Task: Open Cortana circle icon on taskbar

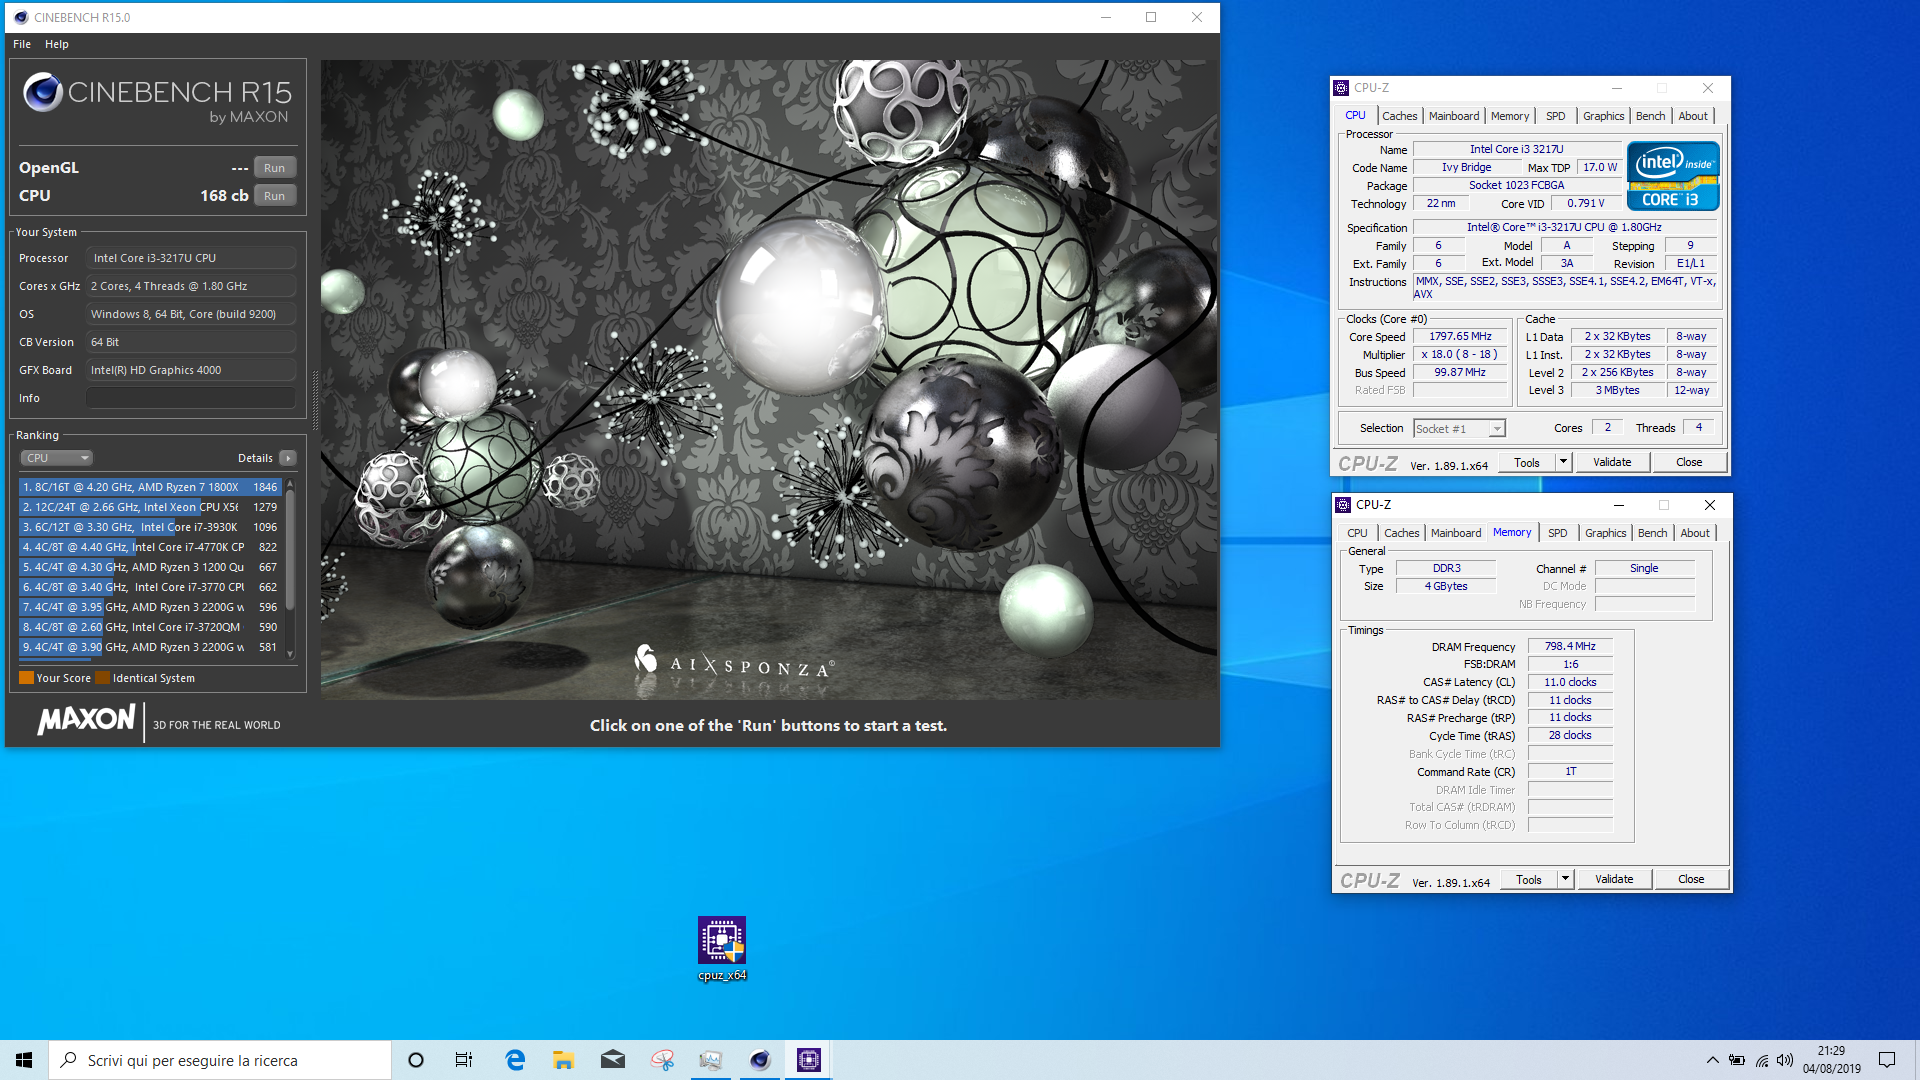Action: 416,1060
